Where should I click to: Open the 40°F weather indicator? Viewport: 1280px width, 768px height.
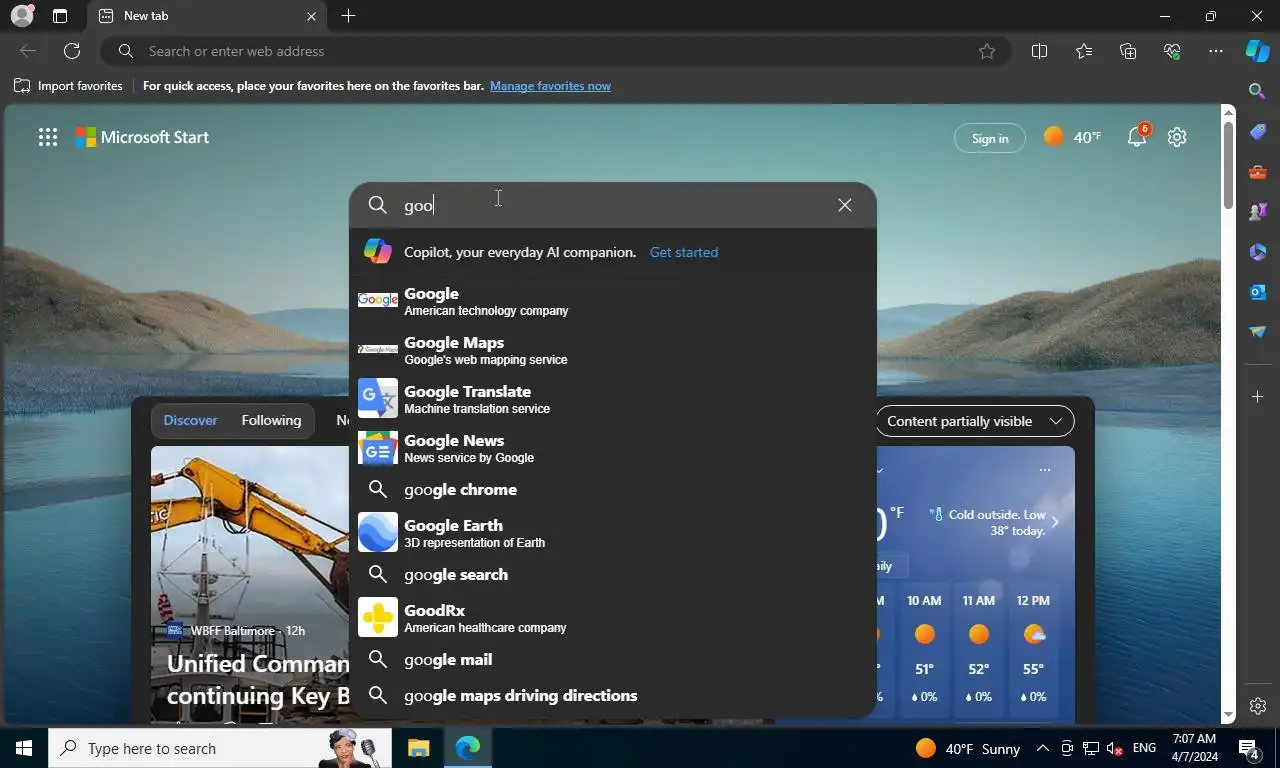click(1071, 137)
